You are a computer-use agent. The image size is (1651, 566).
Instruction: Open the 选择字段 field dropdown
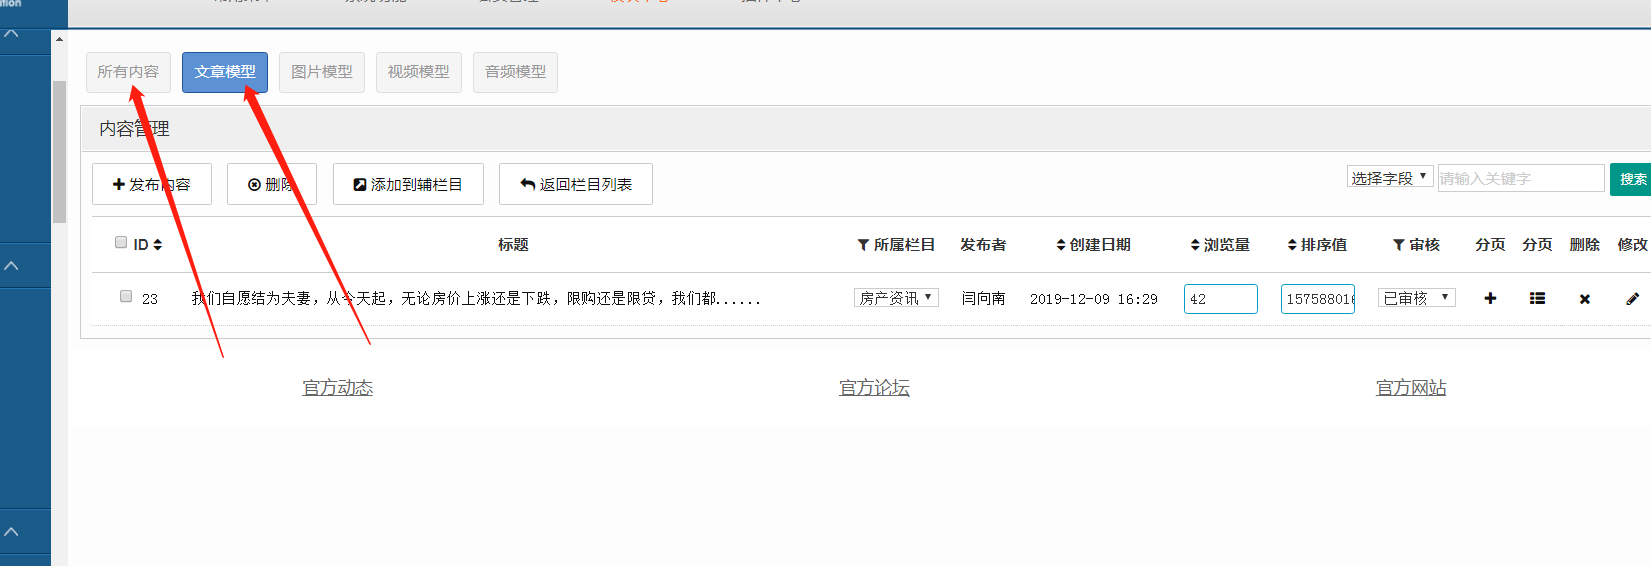pos(1390,178)
